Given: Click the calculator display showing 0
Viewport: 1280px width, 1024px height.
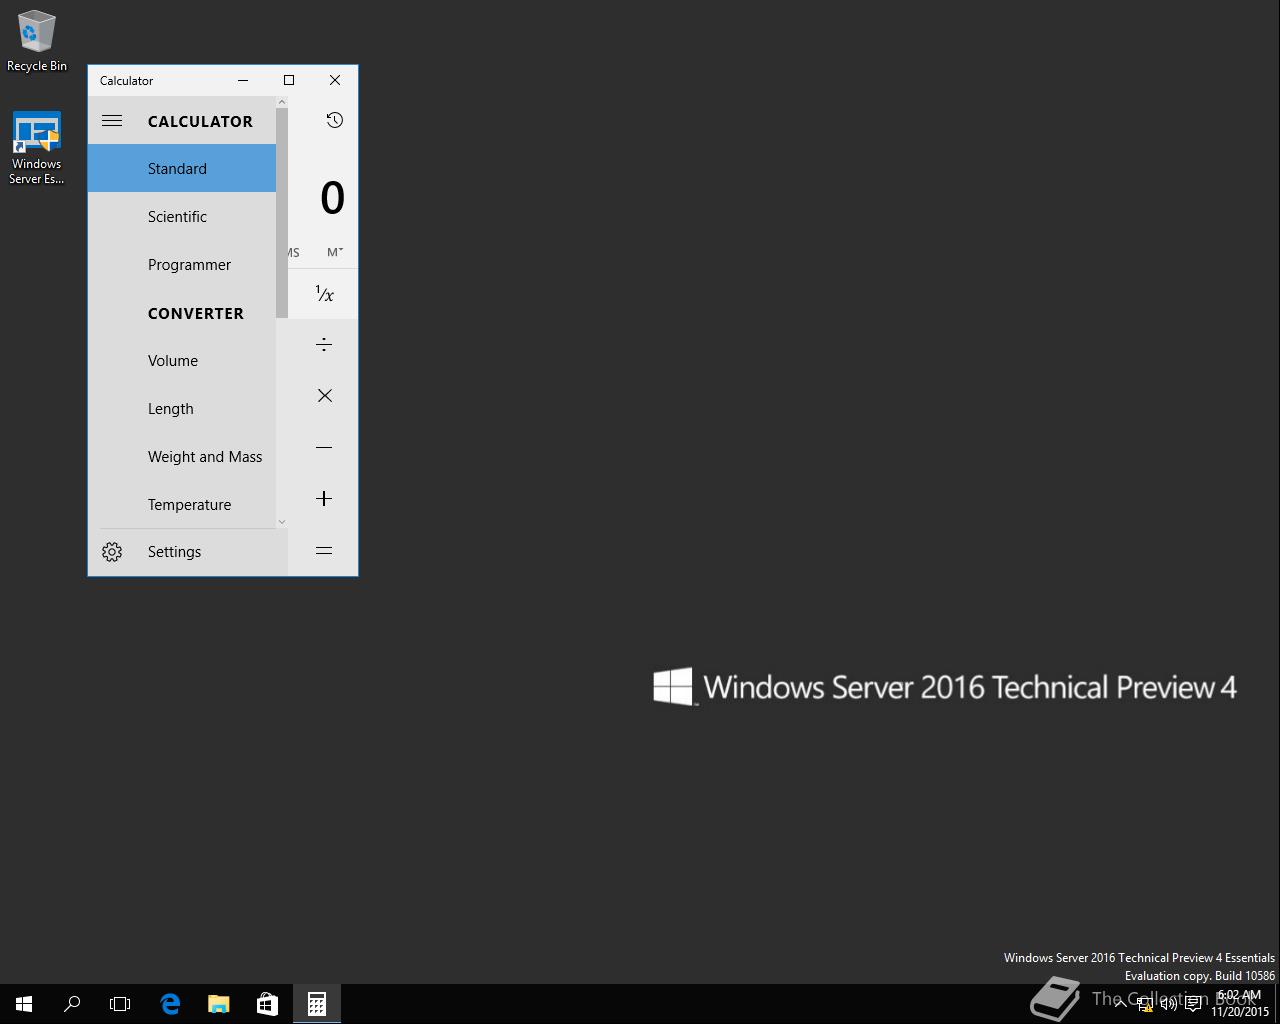Looking at the screenshot, I should 332,198.
